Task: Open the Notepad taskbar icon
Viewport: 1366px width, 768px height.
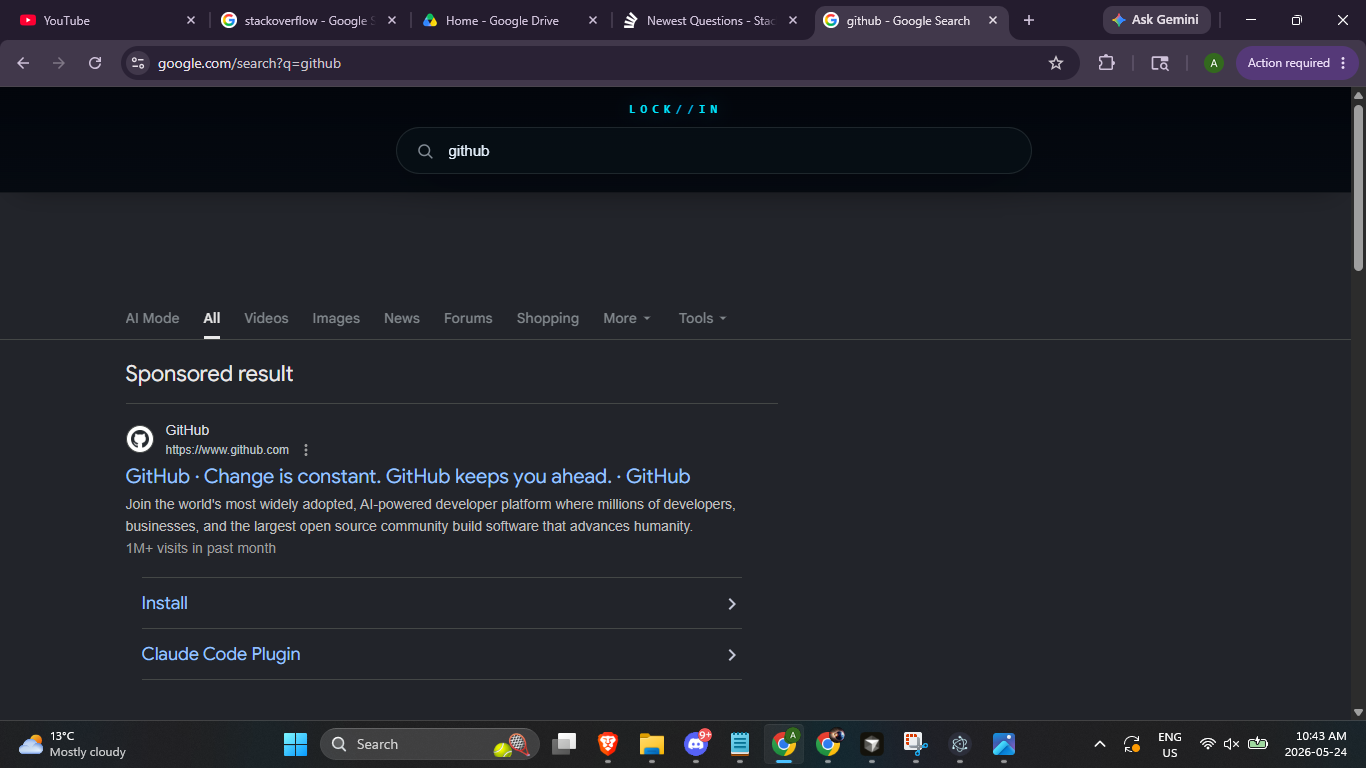Action: [x=740, y=744]
